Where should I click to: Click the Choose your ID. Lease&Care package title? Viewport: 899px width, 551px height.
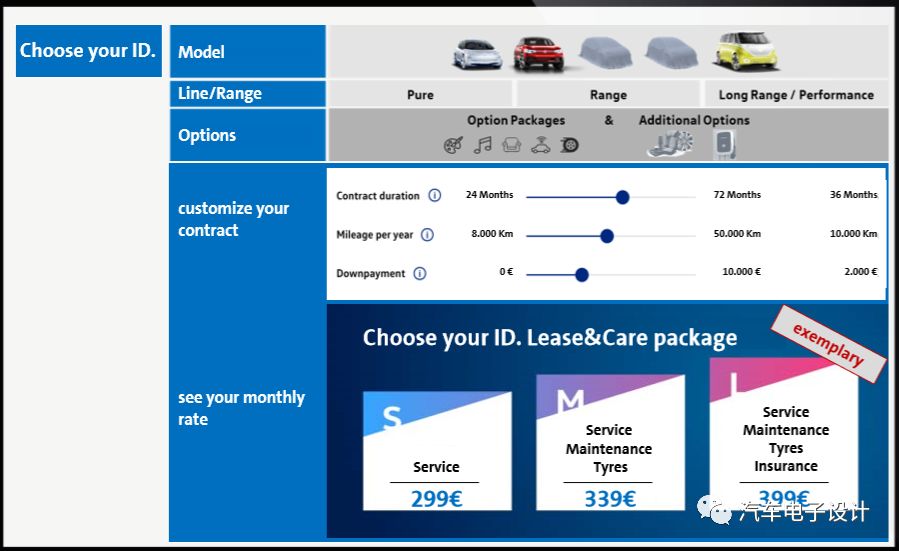[x=550, y=338]
